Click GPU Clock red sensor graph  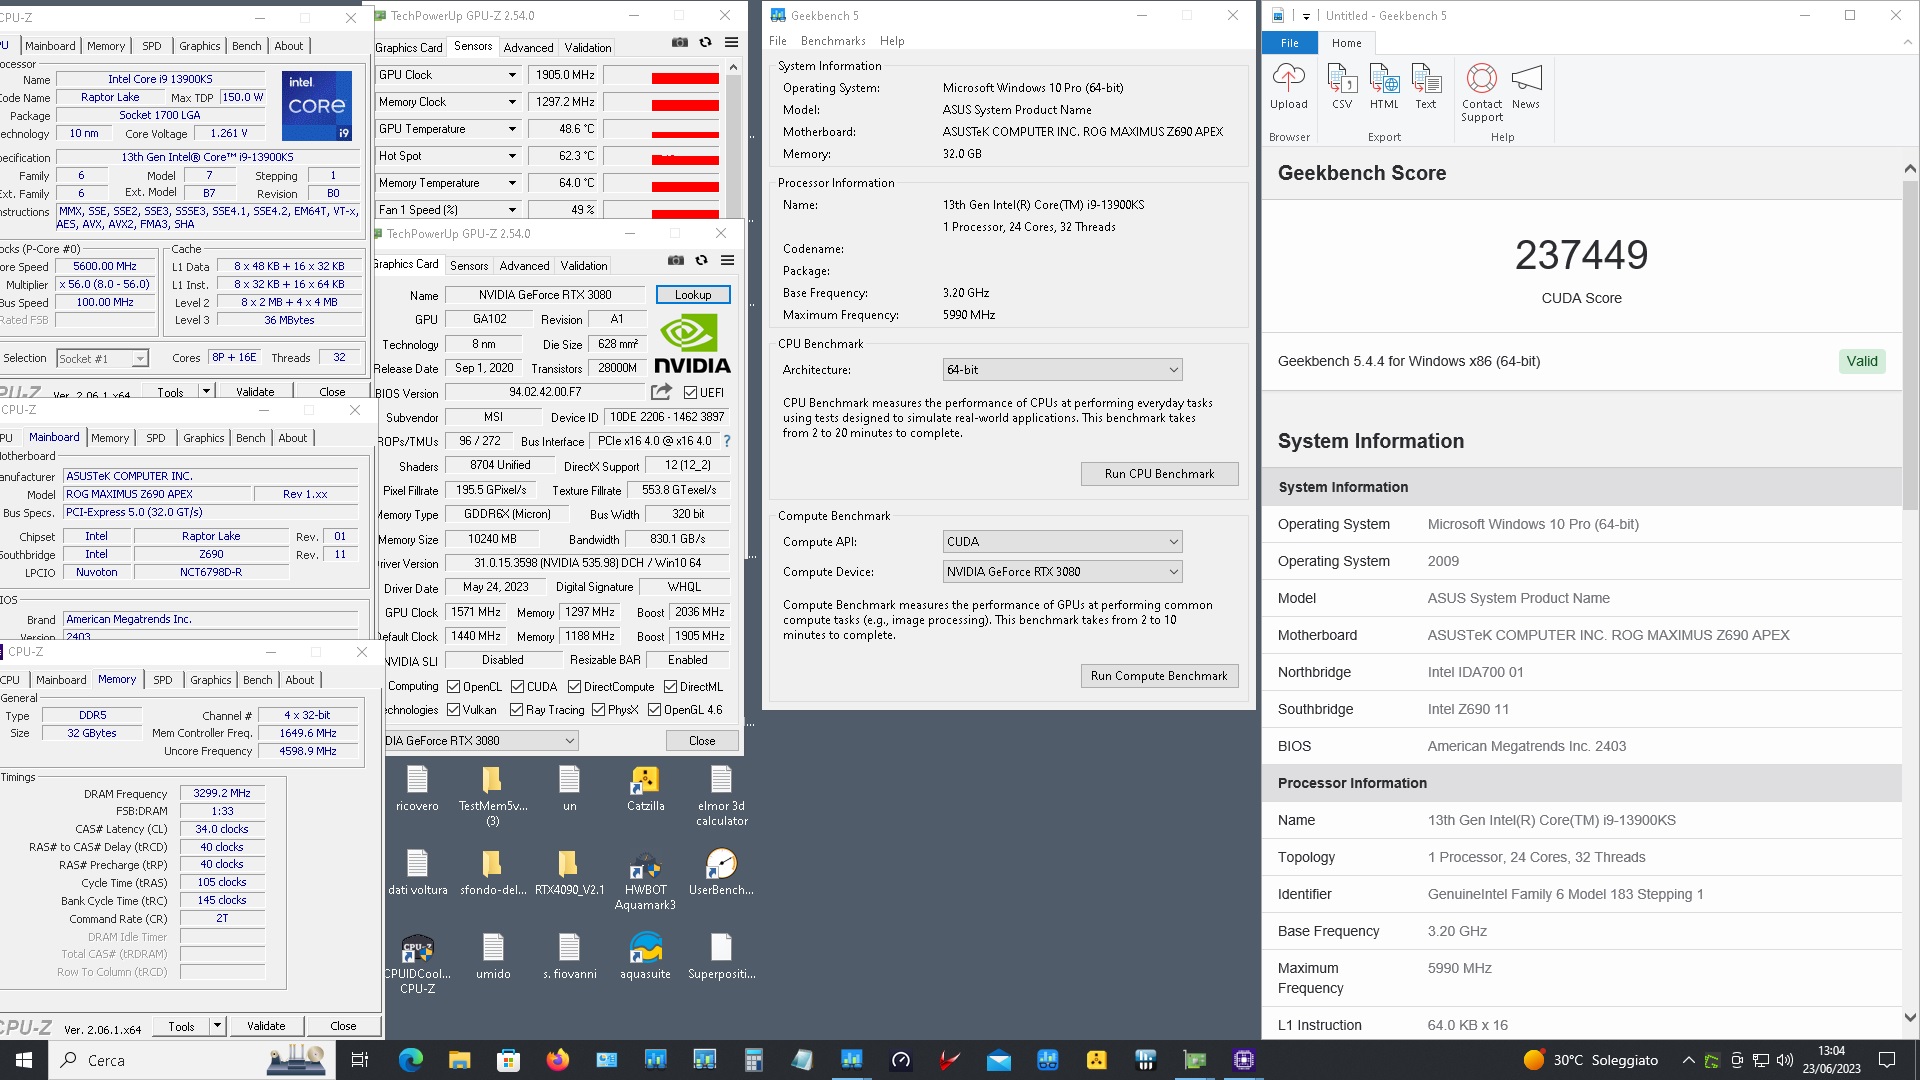tap(660, 76)
